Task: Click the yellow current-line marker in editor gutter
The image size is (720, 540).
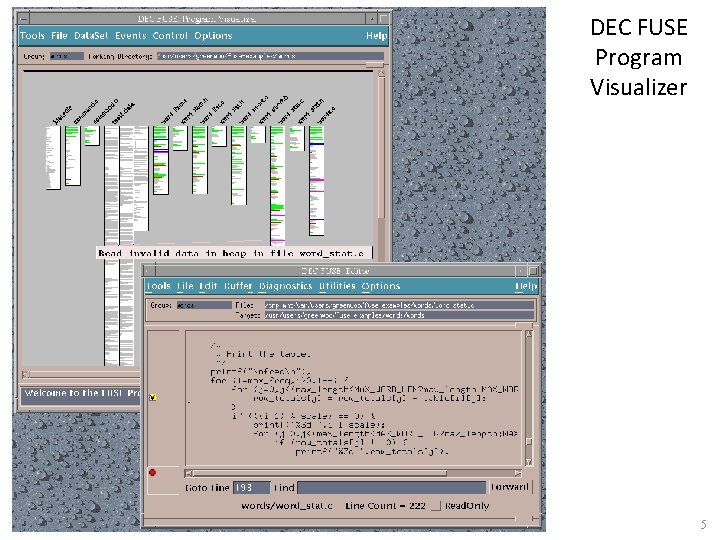Action: point(153,397)
